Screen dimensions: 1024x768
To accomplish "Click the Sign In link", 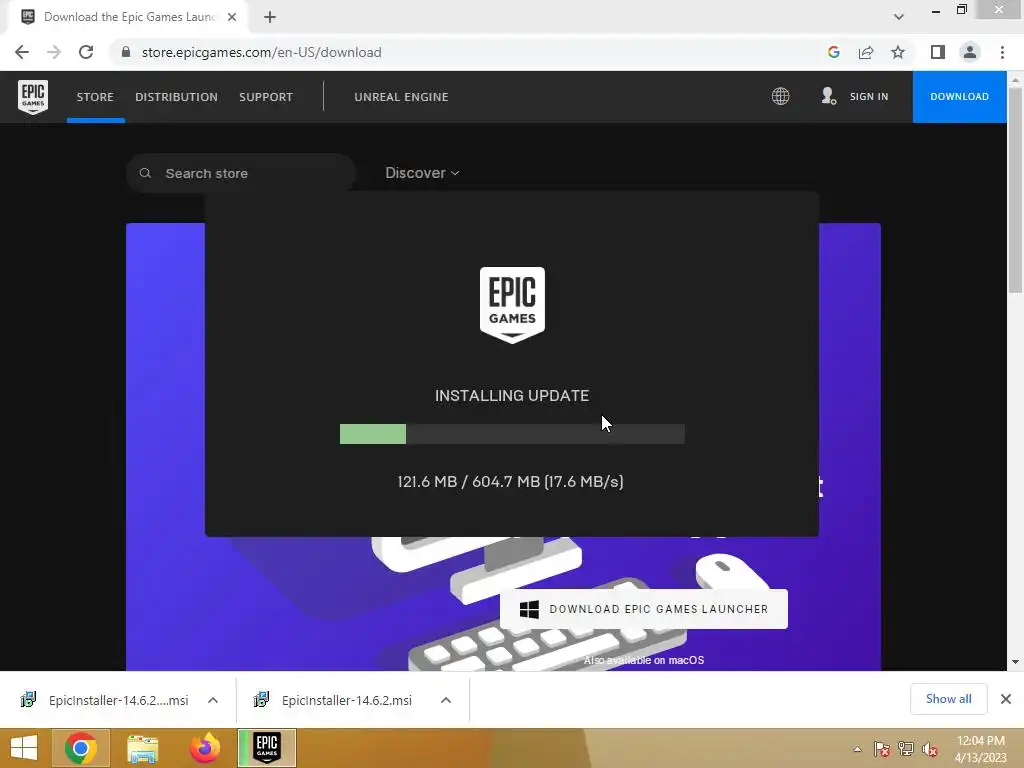I will click(x=869, y=97).
